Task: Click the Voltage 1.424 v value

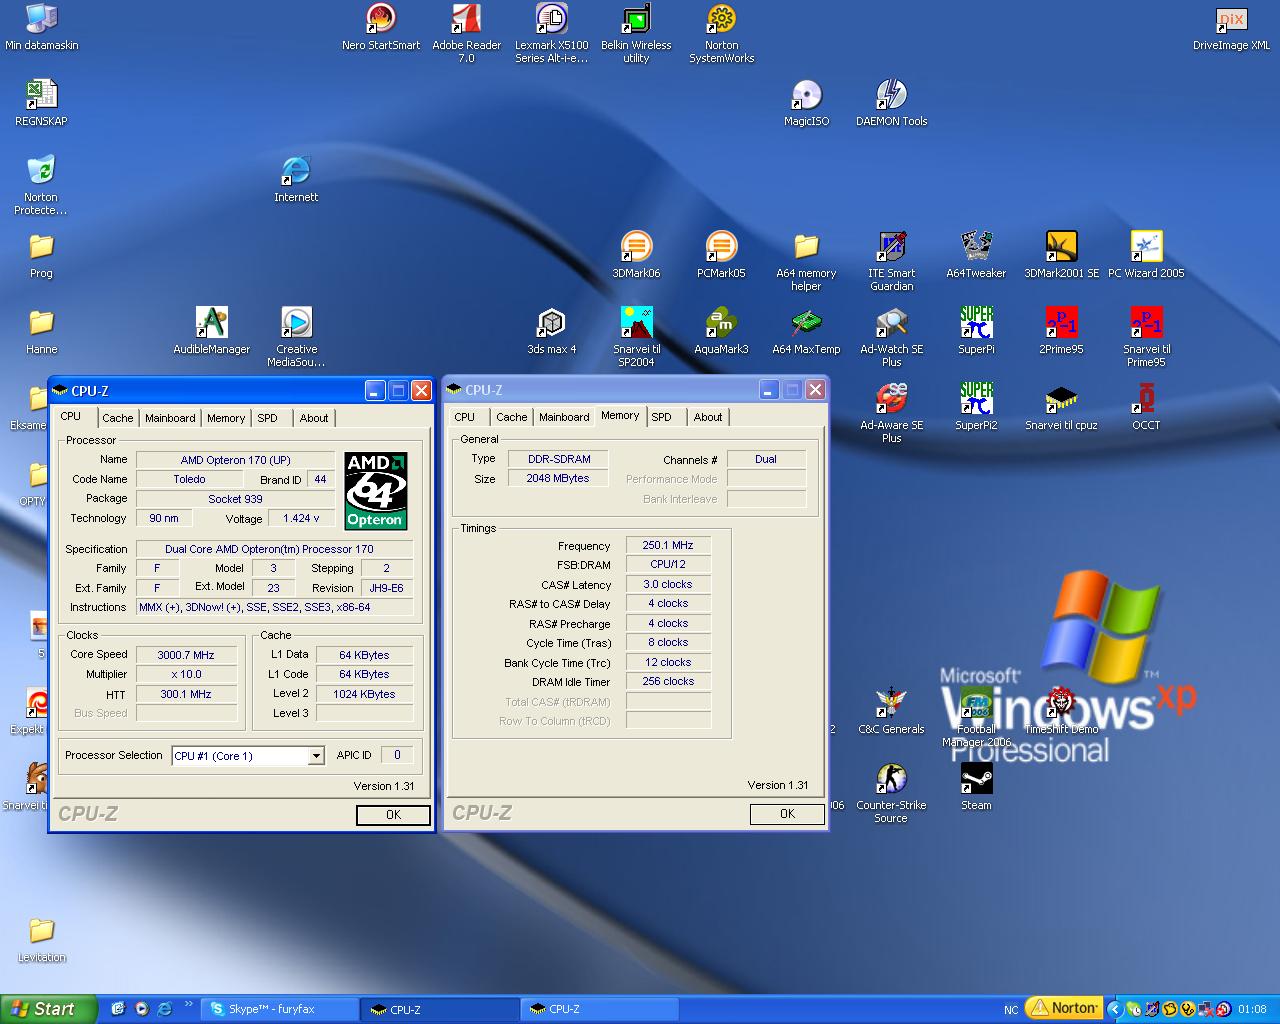Action: pyautogui.click(x=301, y=518)
